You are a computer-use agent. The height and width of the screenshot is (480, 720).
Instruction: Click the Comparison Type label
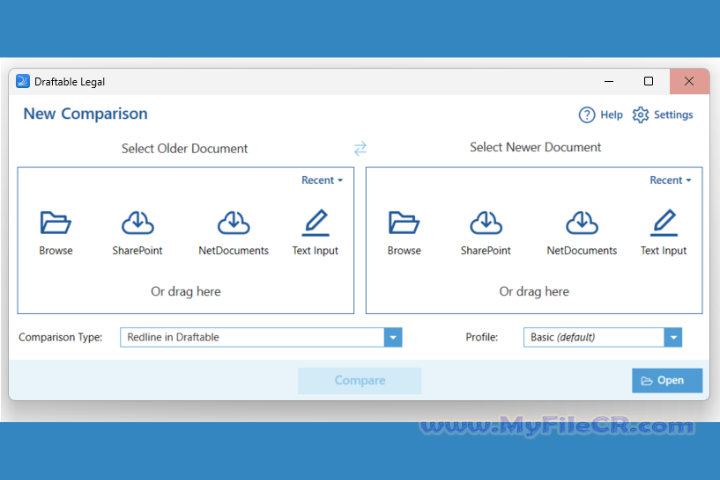(60, 337)
